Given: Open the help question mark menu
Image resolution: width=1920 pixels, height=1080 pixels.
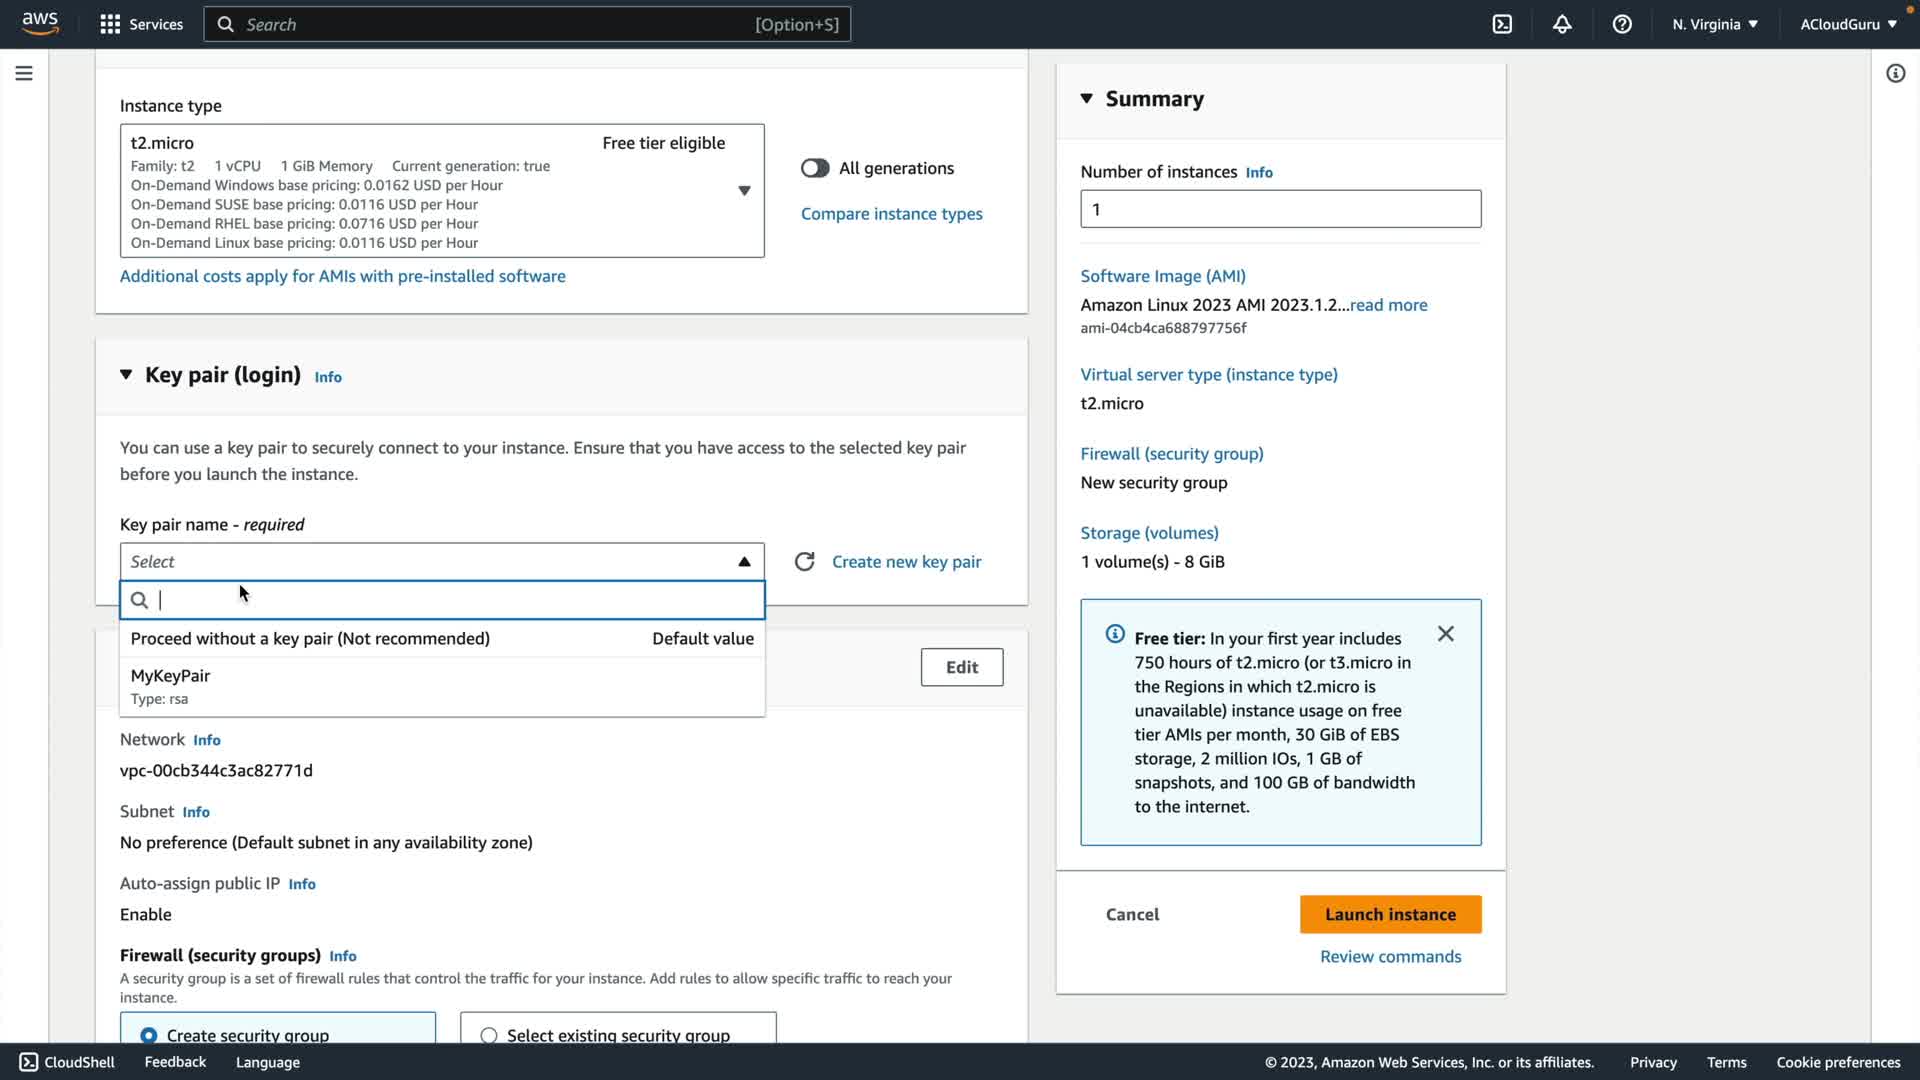Looking at the screenshot, I should (1622, 24).
